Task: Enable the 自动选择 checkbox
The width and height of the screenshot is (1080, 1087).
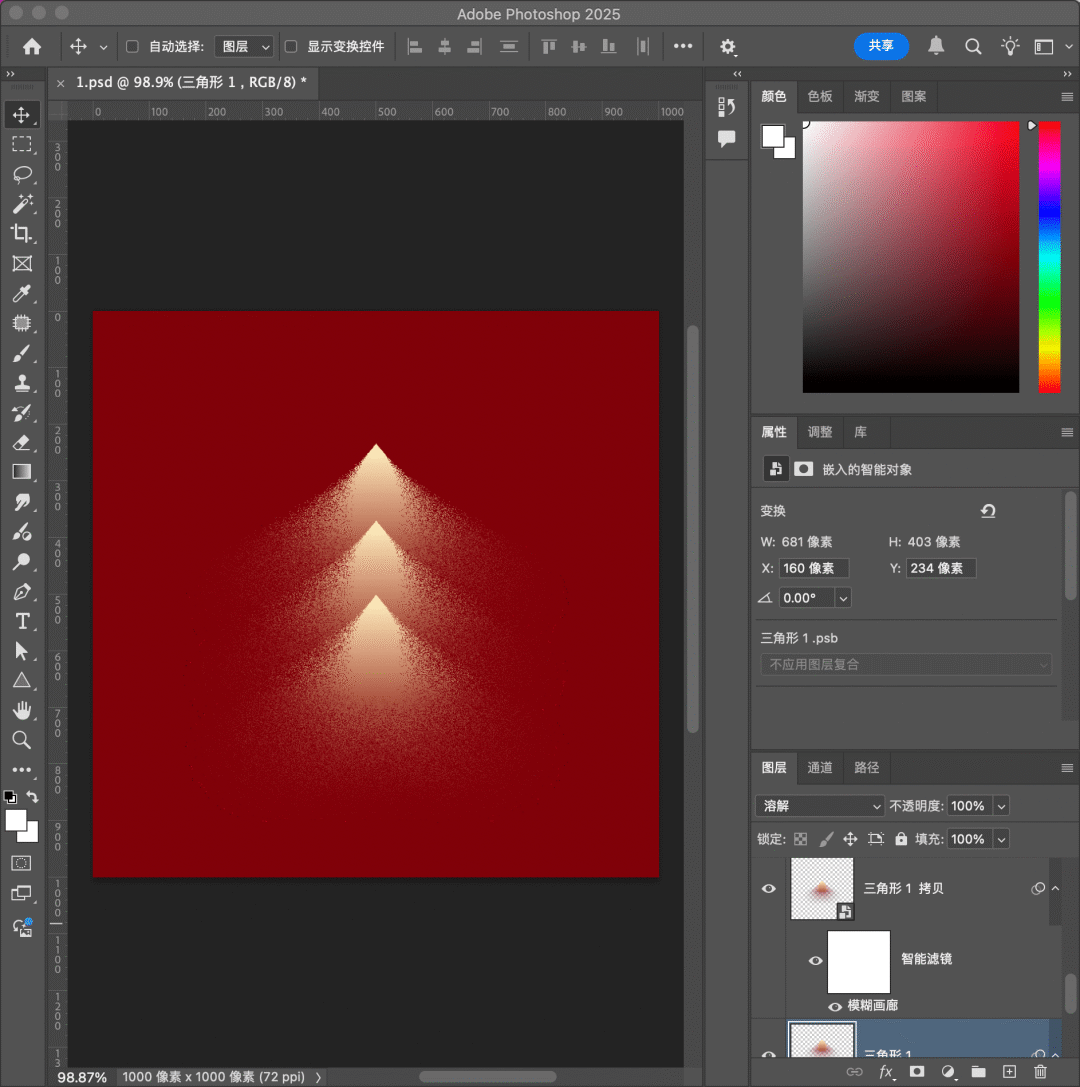Action: tap(132, 47)
